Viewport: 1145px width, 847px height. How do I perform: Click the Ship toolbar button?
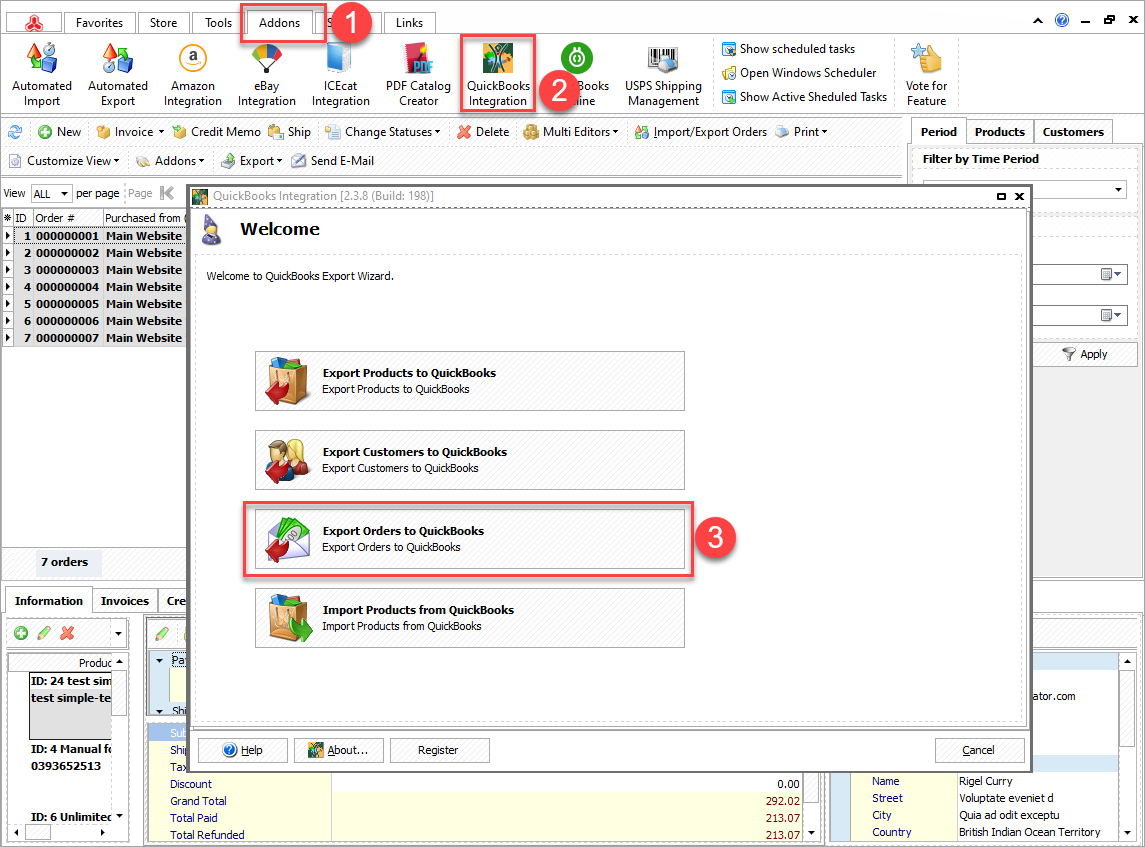(x=290, y=132)
